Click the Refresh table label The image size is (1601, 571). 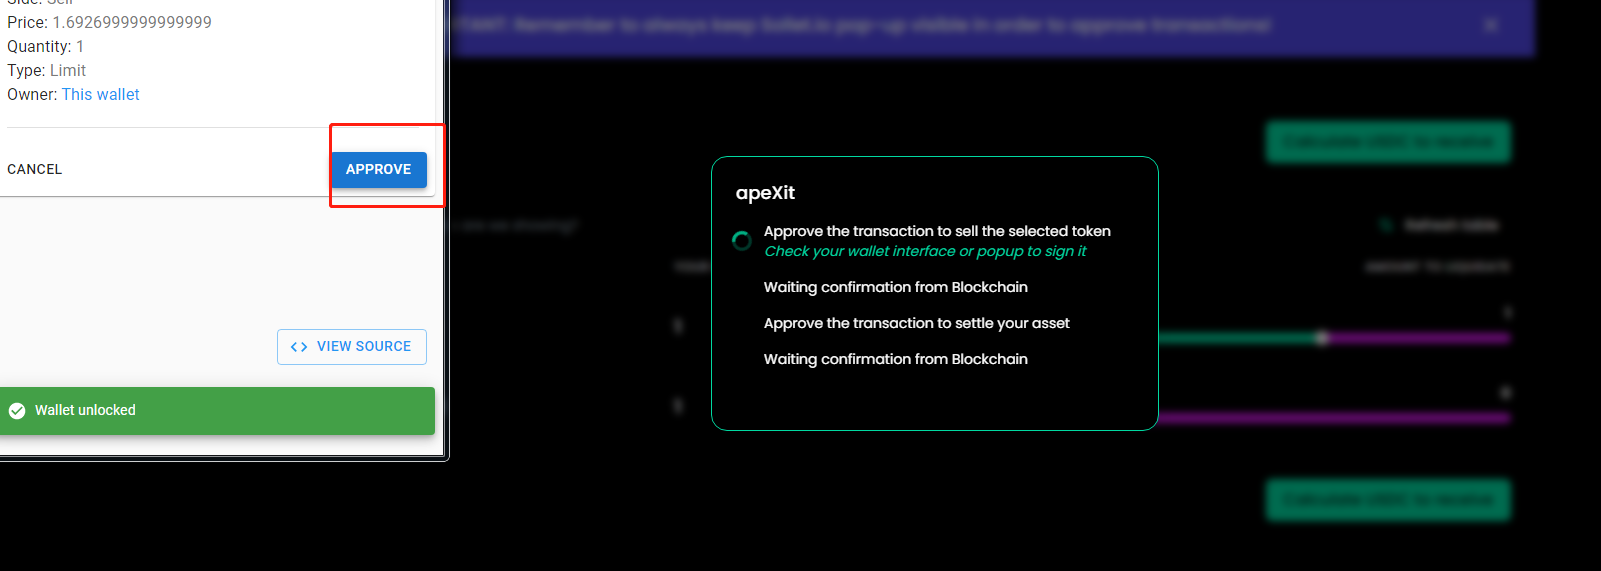point(1451,225)
